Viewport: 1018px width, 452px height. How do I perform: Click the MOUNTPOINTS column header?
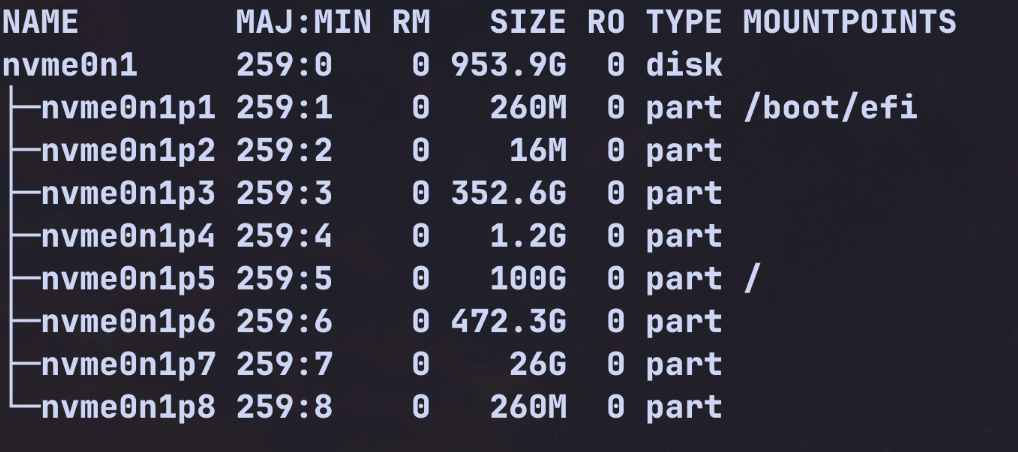click(848, 22)
